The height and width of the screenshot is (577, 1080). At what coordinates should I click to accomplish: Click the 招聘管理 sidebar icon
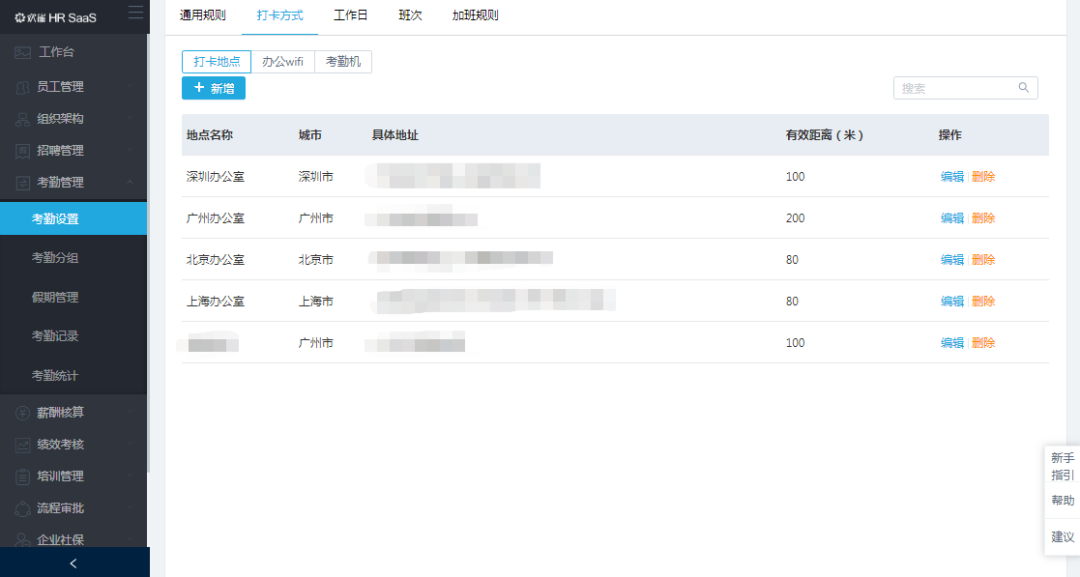[22, 151]
